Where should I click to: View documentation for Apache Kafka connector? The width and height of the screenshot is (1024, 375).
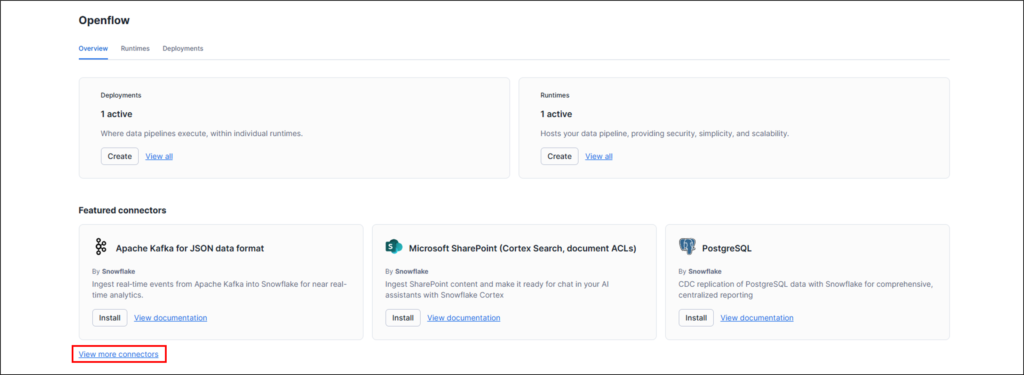pos(170,318)
